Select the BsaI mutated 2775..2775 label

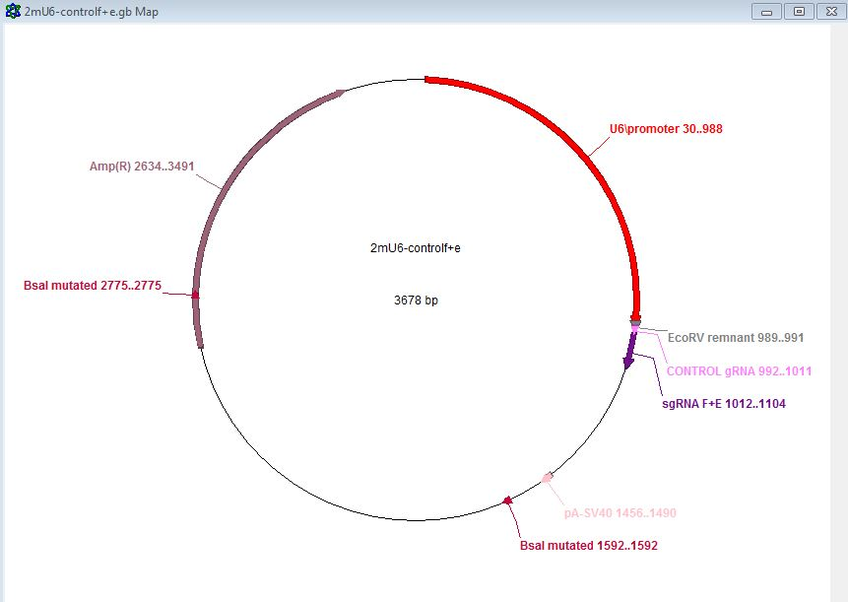pyautogui.click(x=92, y=286)
